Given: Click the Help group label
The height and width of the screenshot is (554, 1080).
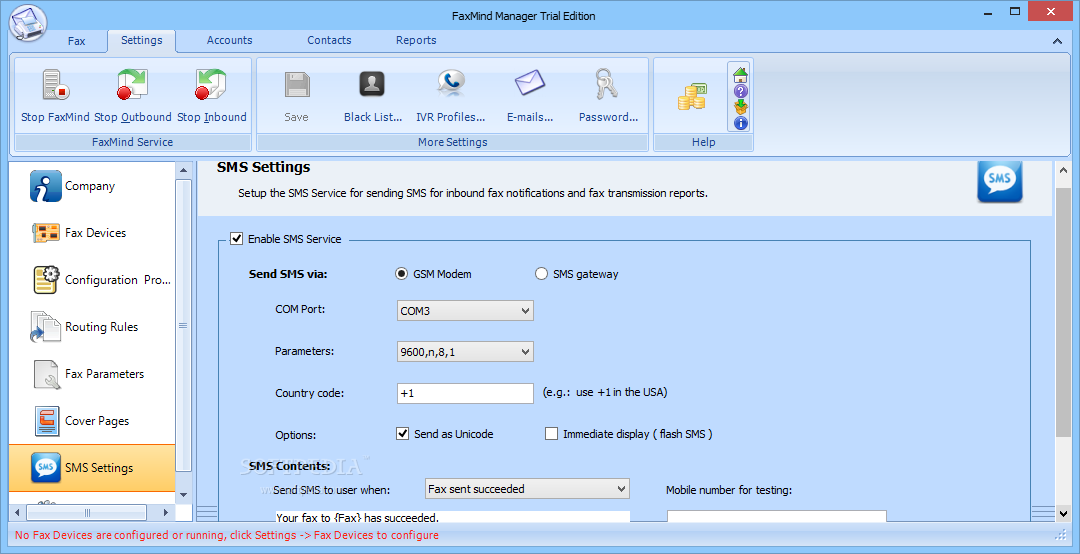Looking at the screenshot, I should [703, 142].
